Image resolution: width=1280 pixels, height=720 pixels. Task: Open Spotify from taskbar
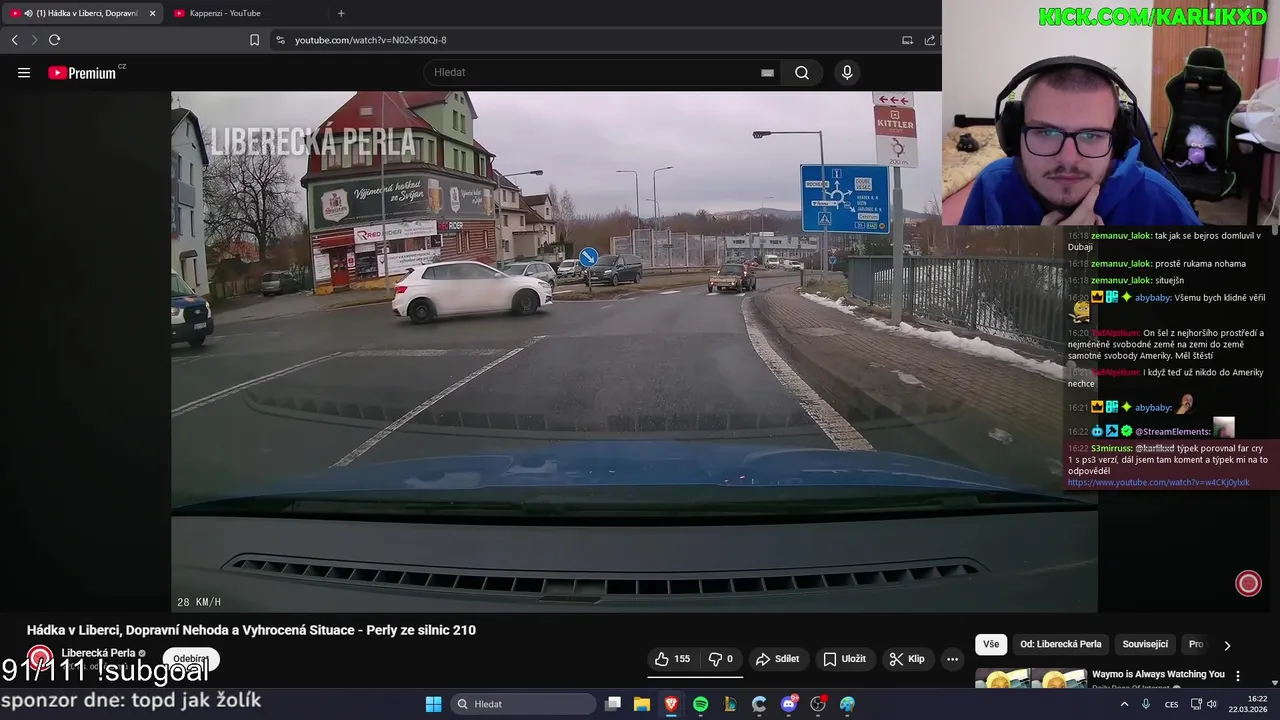(x=700, y=704)
